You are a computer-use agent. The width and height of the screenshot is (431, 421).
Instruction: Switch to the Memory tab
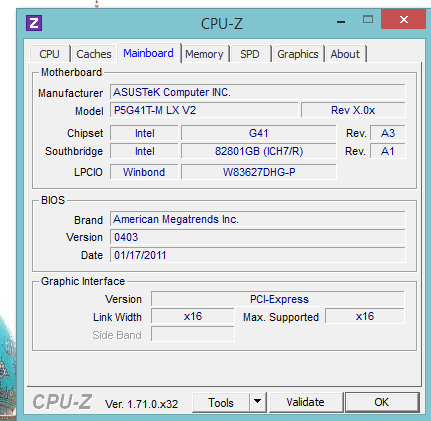pyautogui.click(x=204, y=54)
